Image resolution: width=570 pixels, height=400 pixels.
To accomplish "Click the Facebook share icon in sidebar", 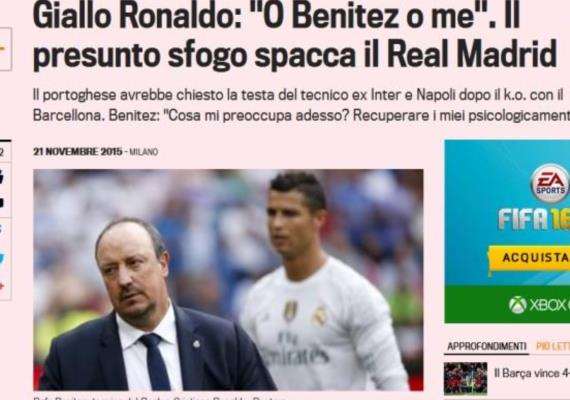I will [x=1, y=230].
